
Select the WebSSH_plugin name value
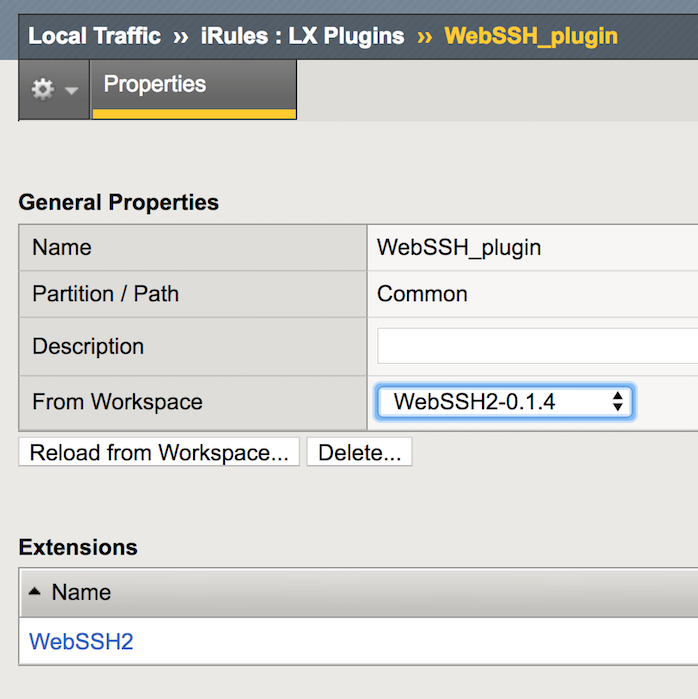click(459, 247)
